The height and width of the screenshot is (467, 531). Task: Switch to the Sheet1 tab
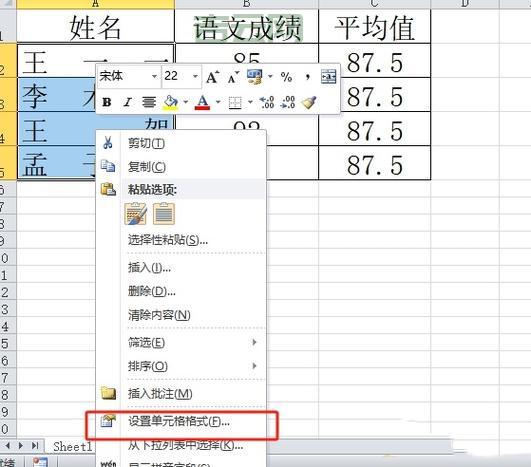pos(72,447)
